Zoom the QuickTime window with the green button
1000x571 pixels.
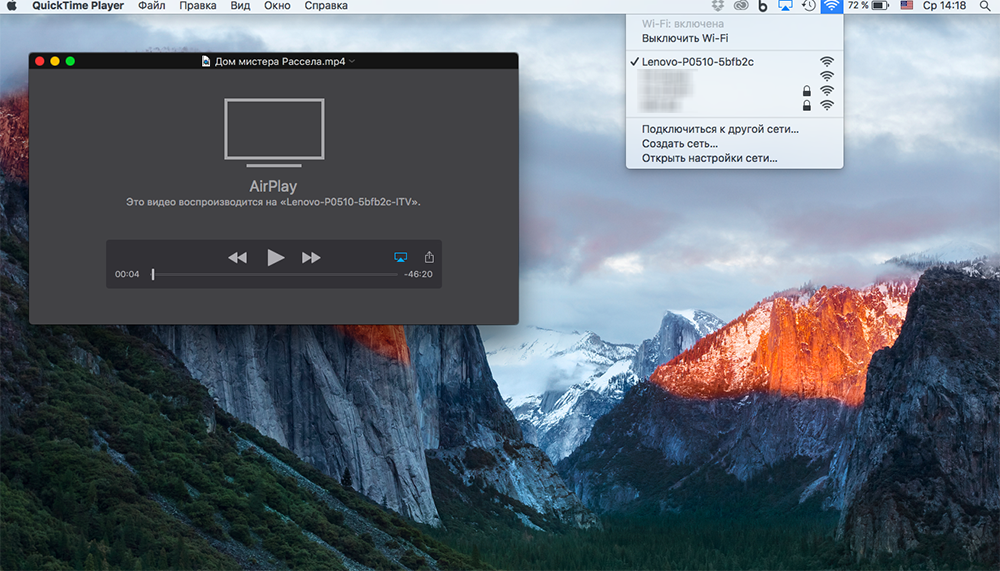click(x=70, y=61)
